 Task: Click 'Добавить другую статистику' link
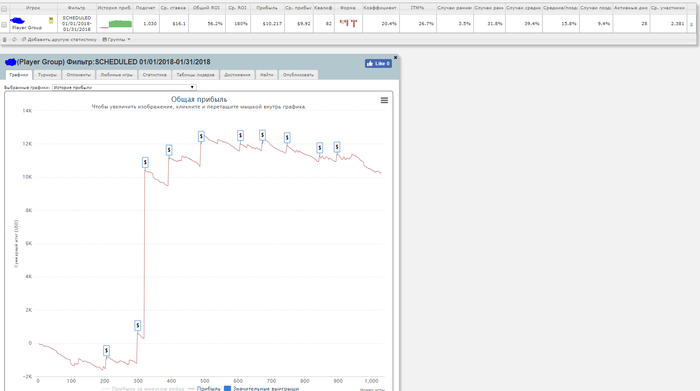59,40
